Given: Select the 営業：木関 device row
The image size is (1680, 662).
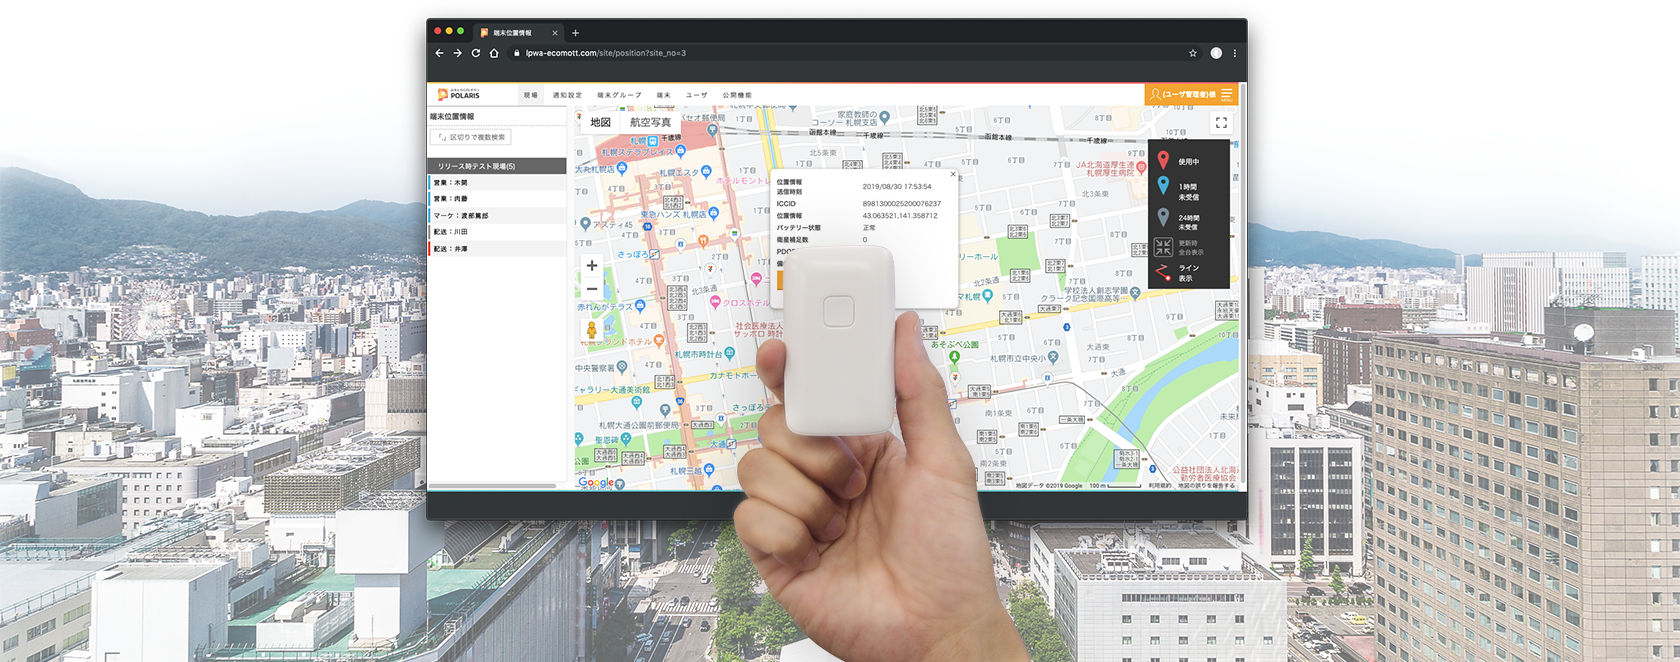Looking at the screenshot, I should [497, 183].
